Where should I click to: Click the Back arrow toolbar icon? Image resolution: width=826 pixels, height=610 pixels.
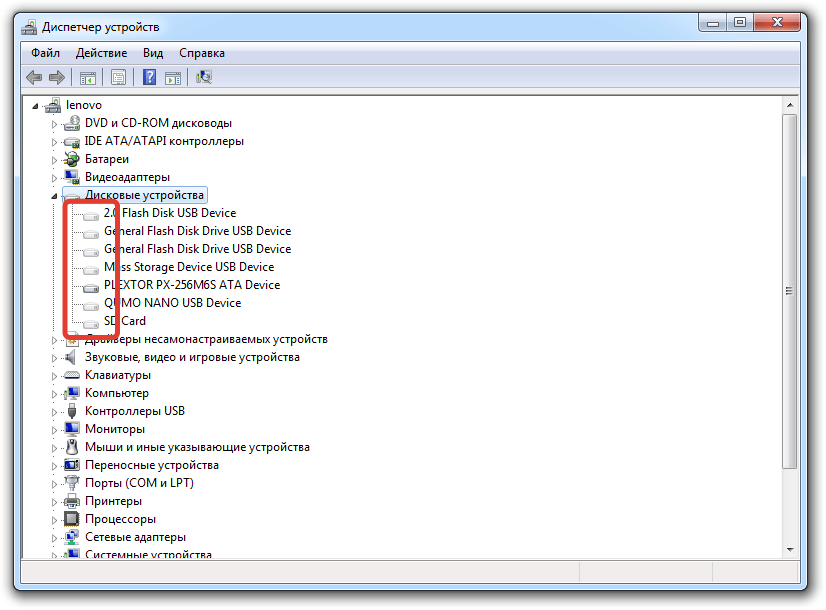34,78
